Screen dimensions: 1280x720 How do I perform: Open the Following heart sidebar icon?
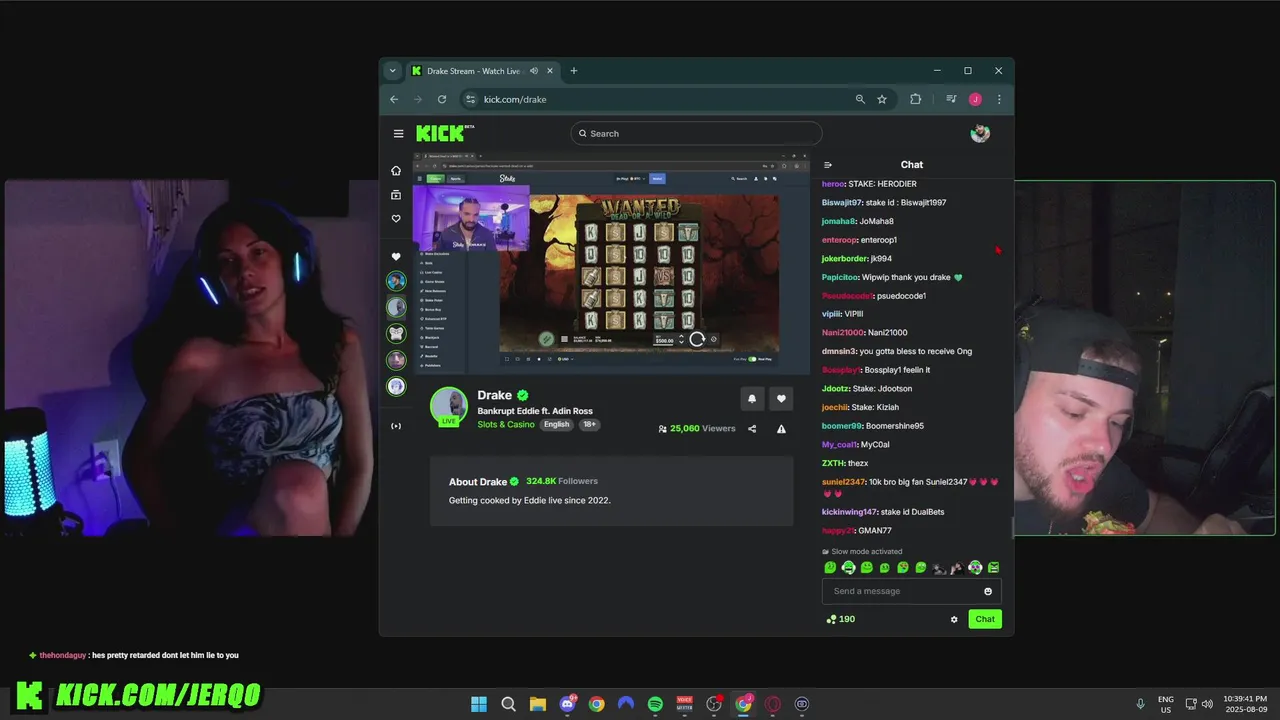tap(396, 218)
